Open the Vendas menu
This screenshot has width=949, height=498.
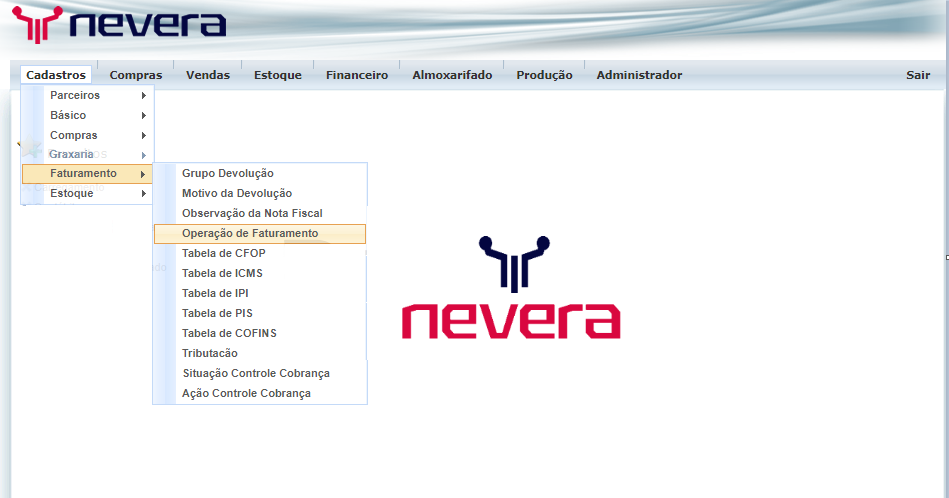(x=208, y=75)
